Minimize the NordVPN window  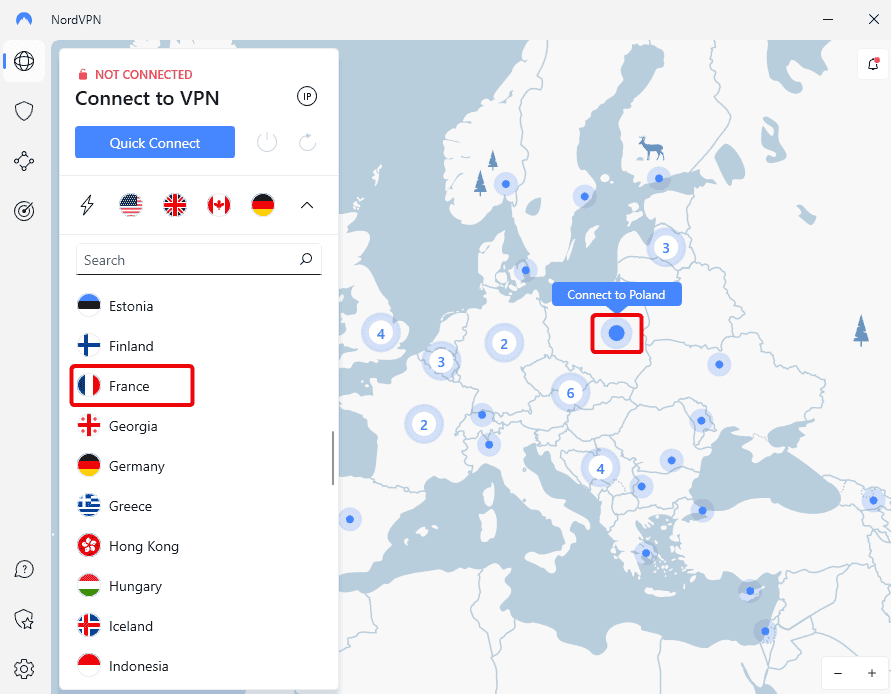828,19
